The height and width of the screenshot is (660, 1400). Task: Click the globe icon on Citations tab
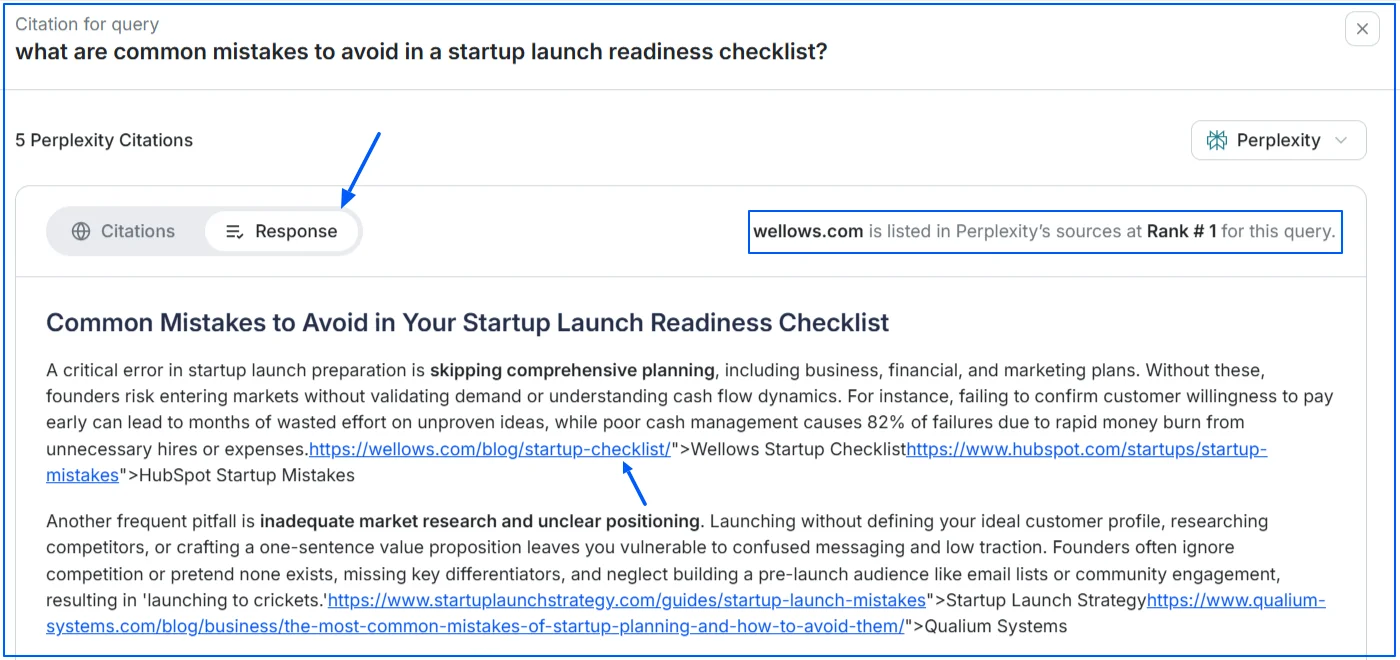pyautogui.click(x=81, y=231)
